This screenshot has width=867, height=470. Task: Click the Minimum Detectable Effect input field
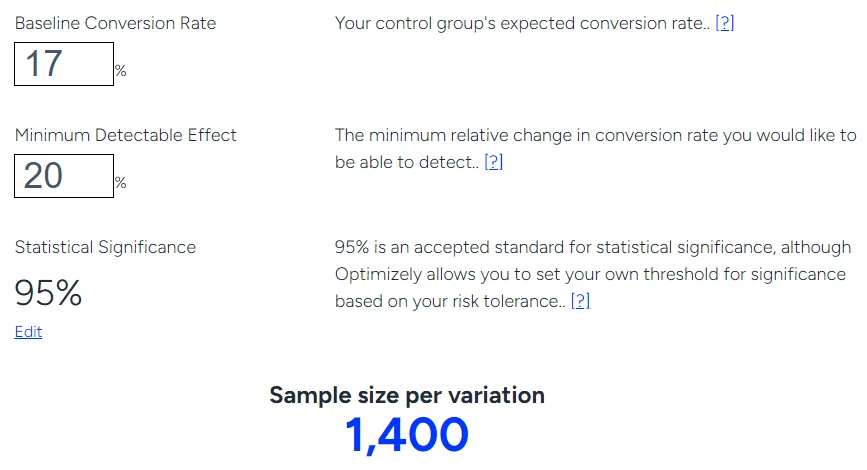(x=63, y=176)
